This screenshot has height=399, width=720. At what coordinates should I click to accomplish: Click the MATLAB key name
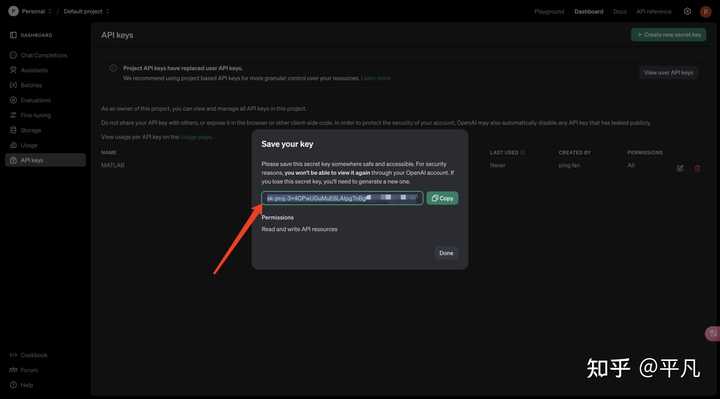click(x=112, y=165)
